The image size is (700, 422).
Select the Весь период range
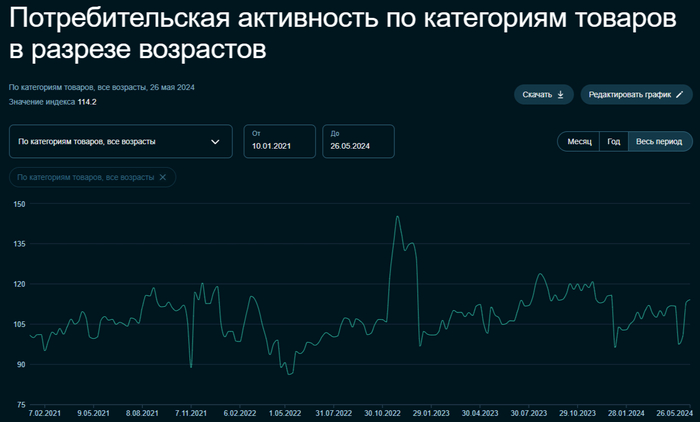659,141
